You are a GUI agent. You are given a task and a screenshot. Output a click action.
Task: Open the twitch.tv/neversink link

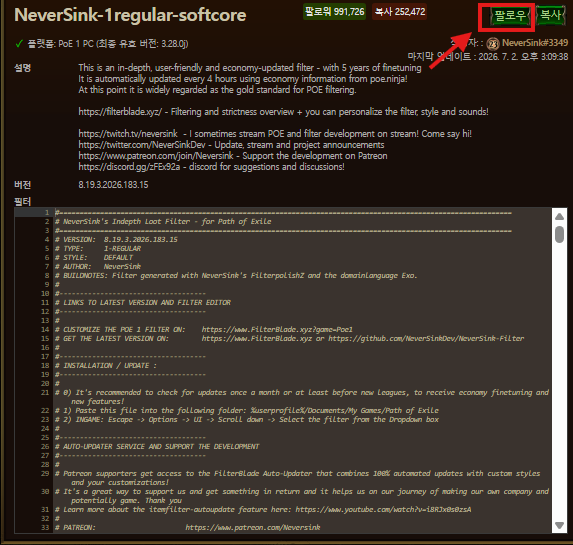tap(128, 134)
